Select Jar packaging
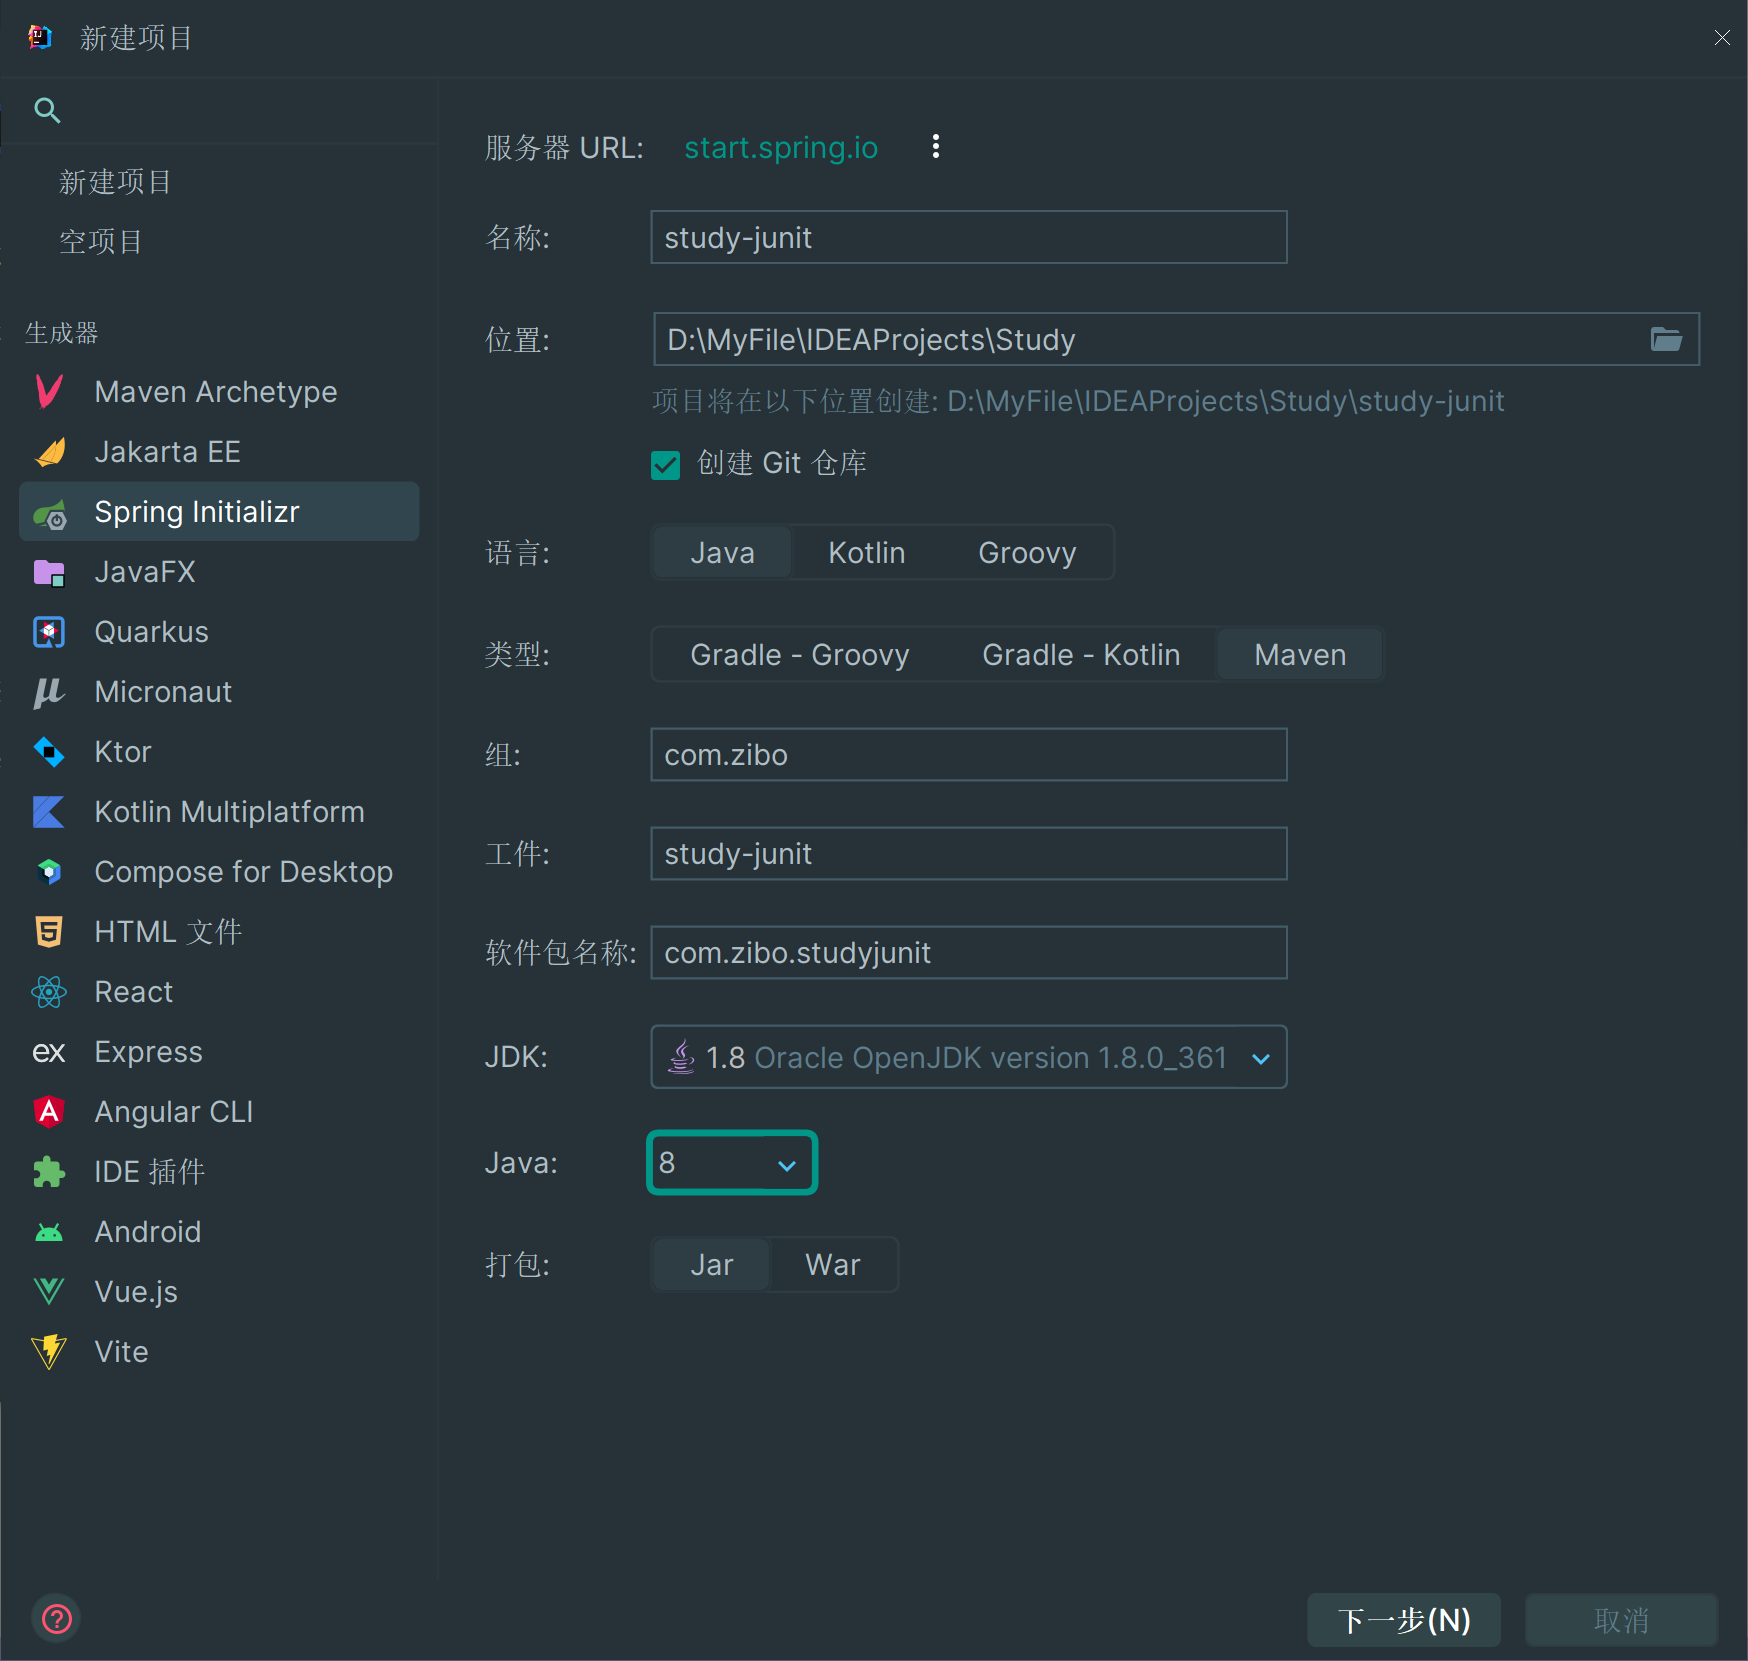 tap(711, 1265)
